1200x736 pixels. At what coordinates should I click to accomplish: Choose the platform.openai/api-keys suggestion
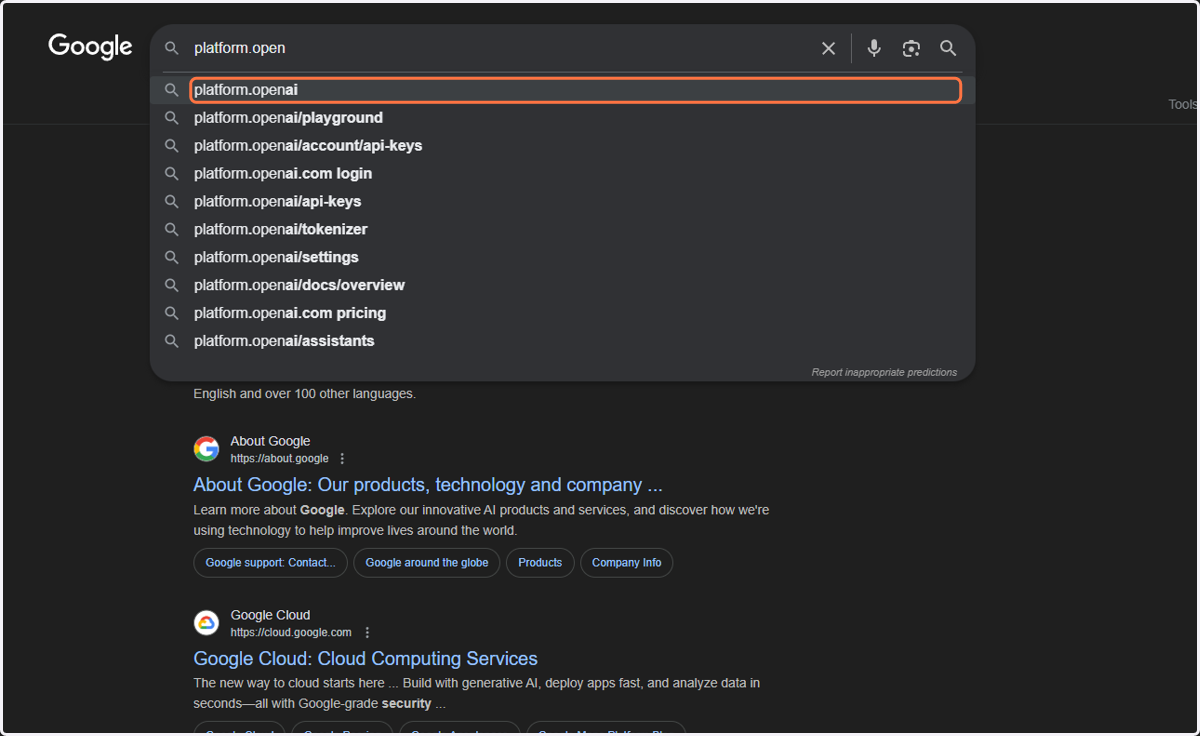[x=562, y=202]
